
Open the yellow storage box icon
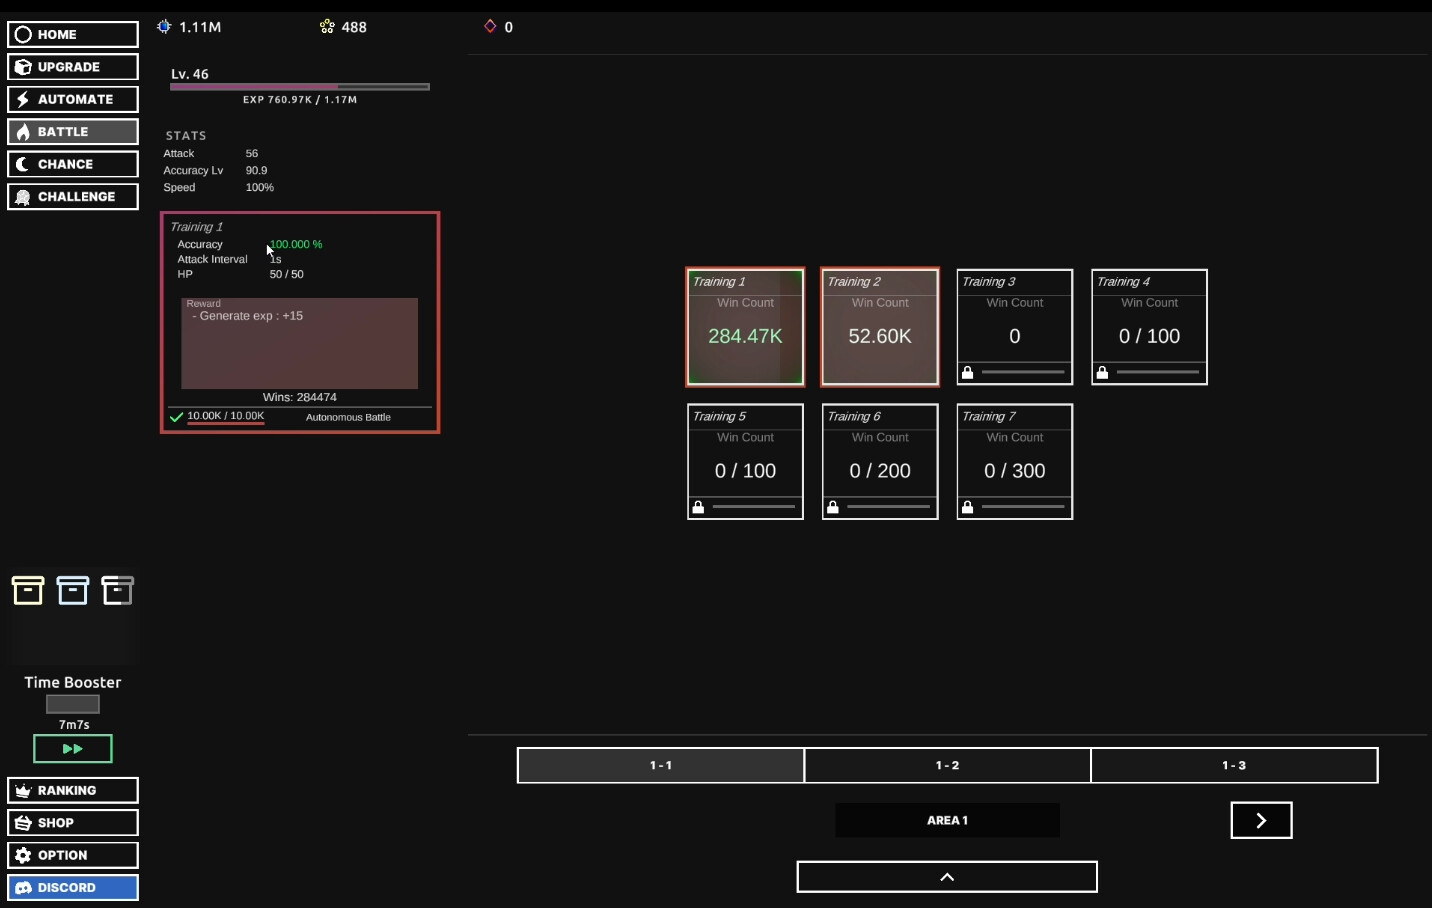pos(28,590)
